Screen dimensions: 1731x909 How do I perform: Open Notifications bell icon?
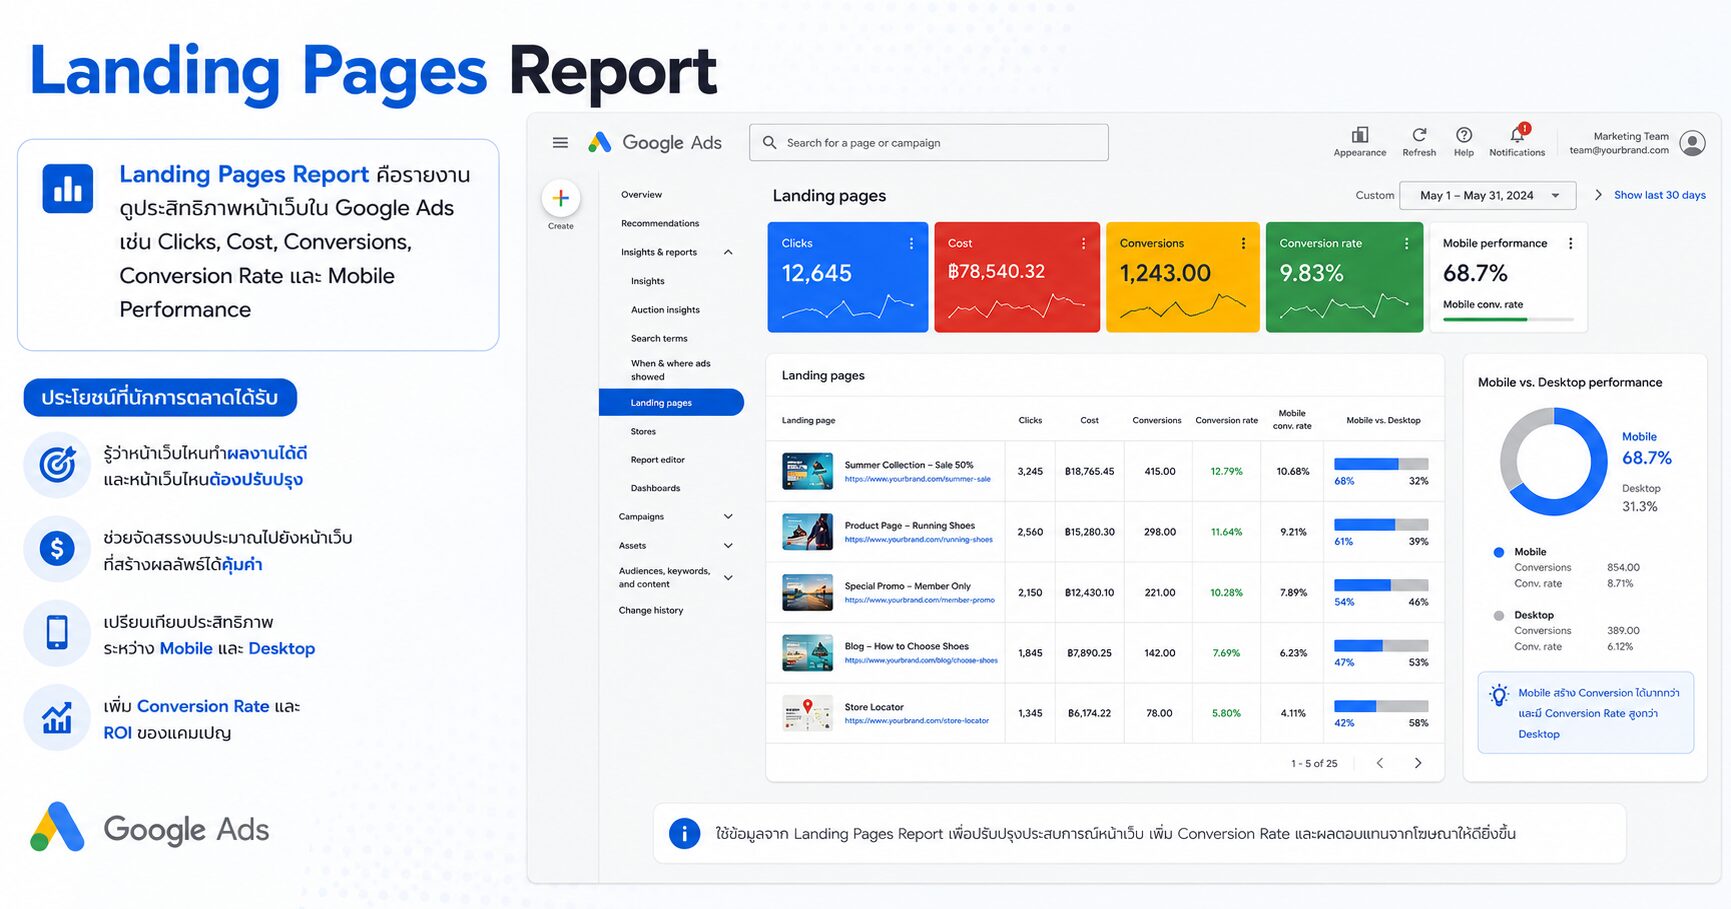(x=1517, y=134)
